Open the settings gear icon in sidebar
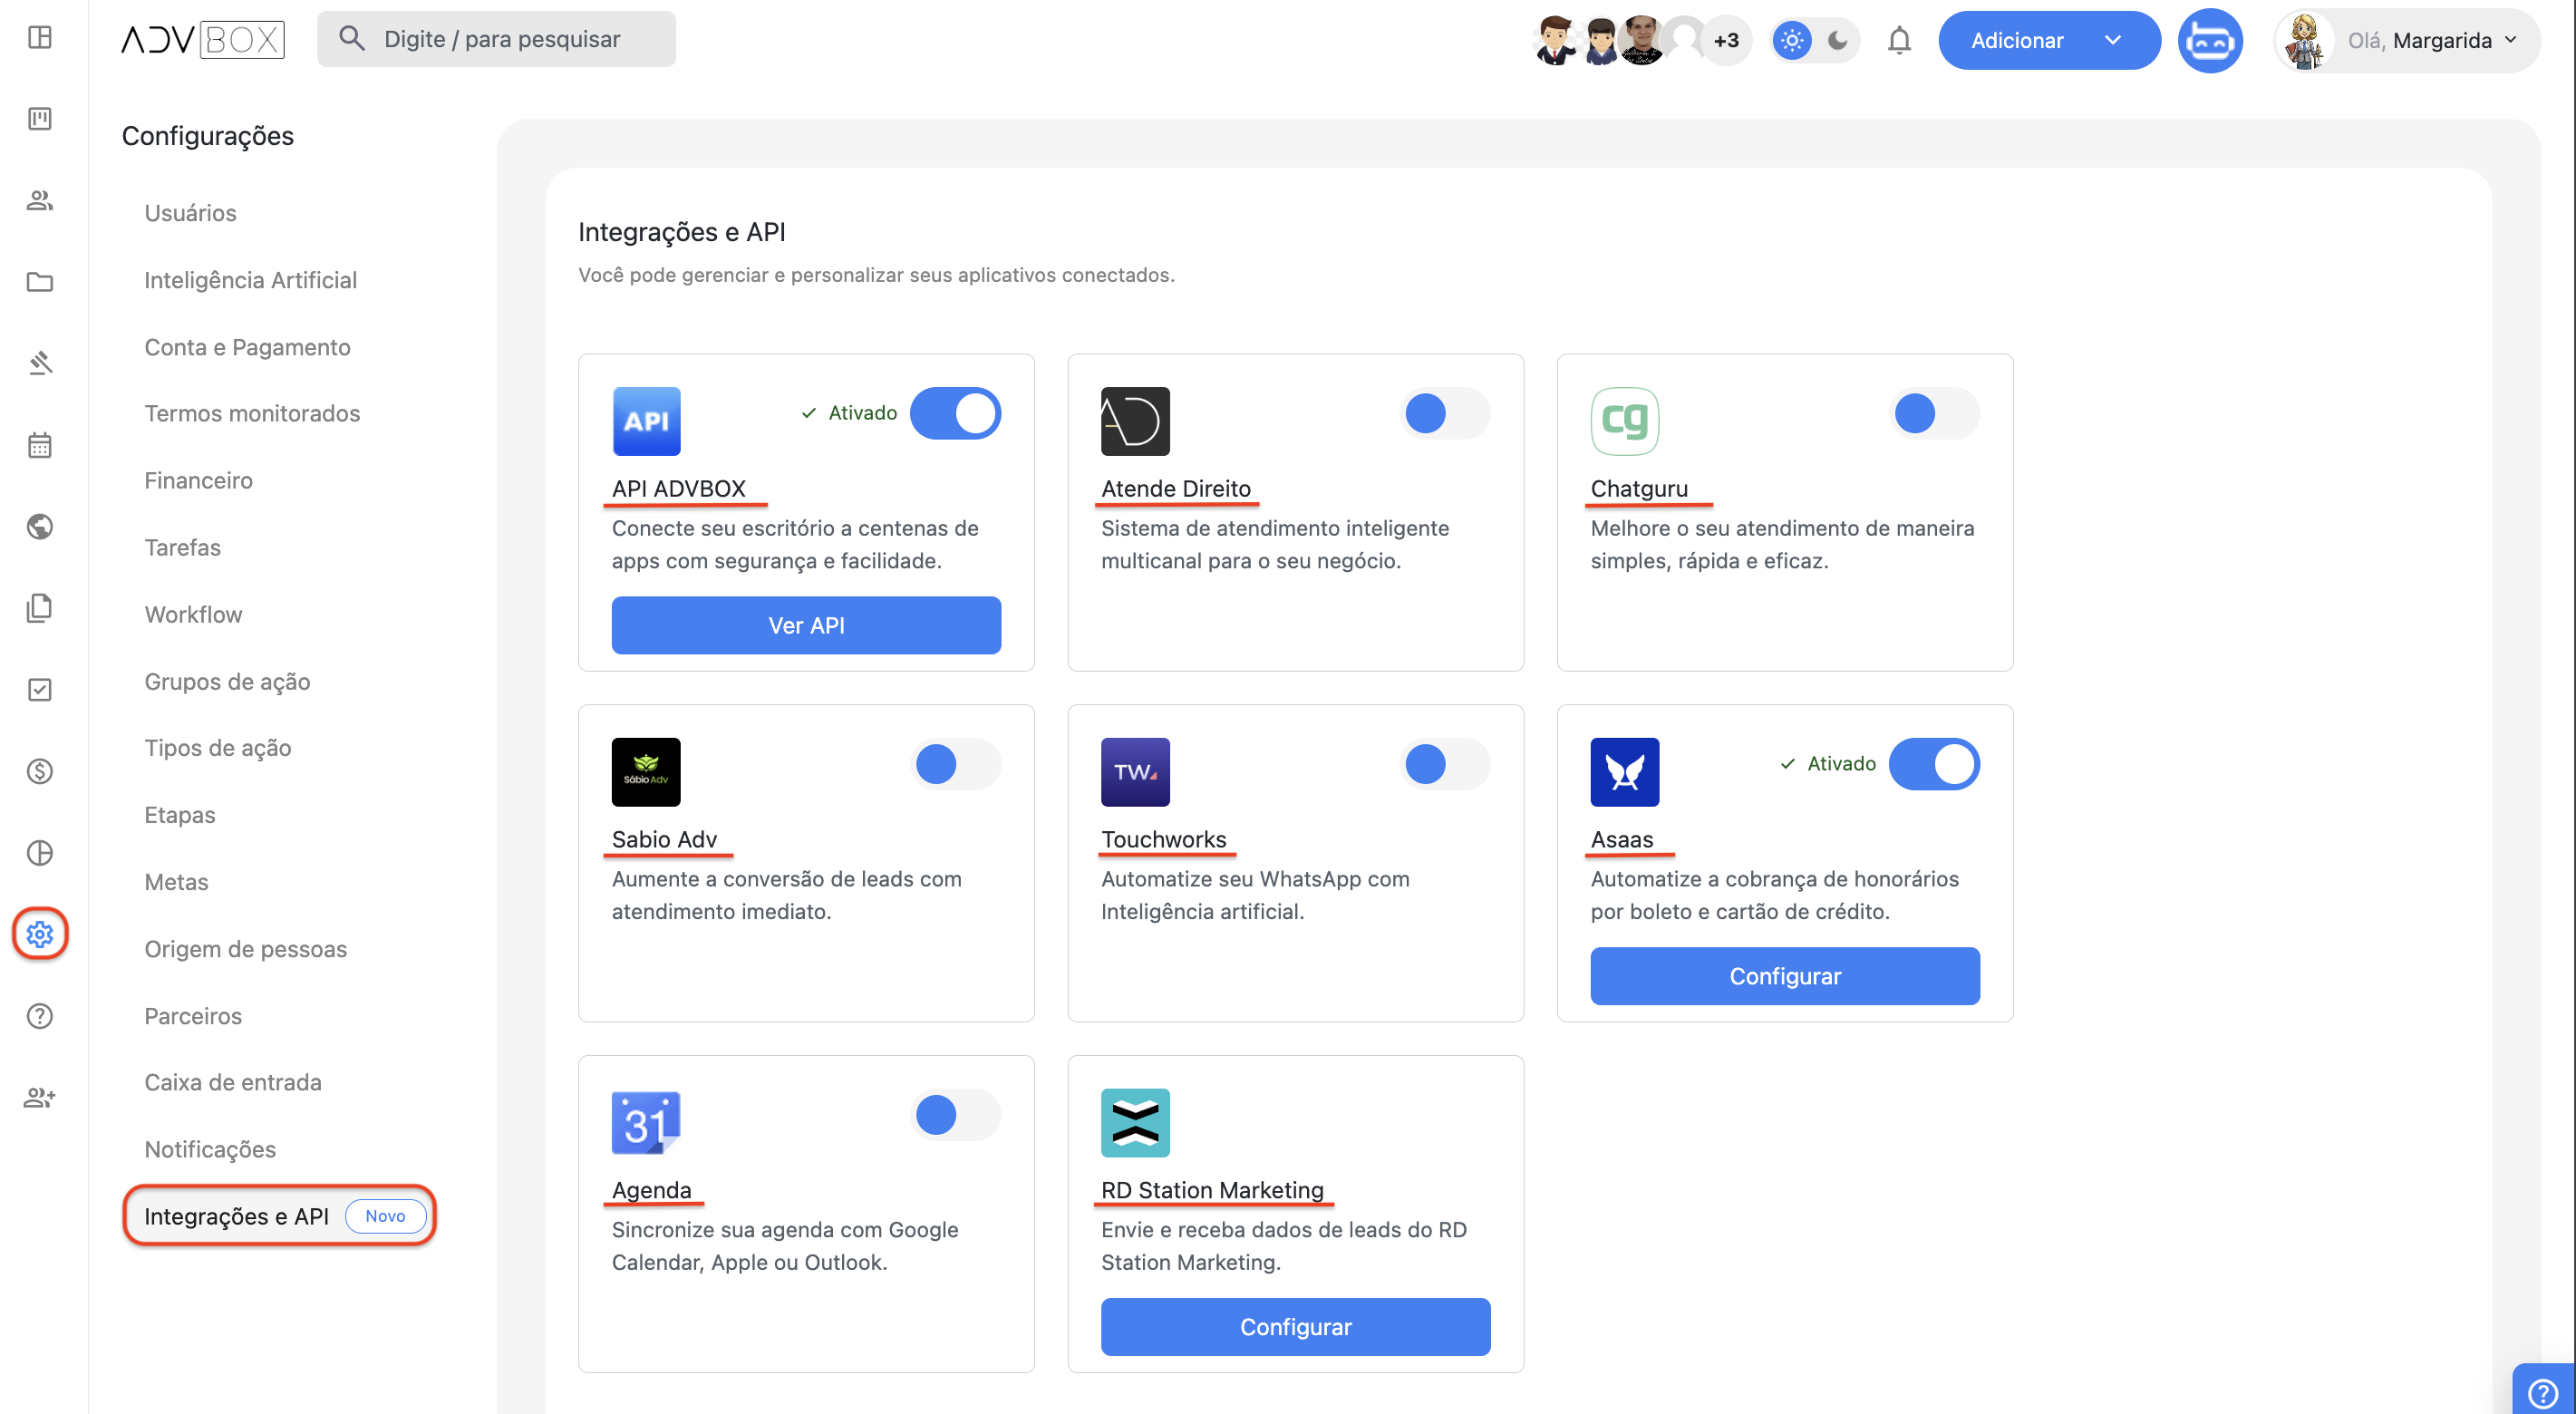 tap(40, 934)
